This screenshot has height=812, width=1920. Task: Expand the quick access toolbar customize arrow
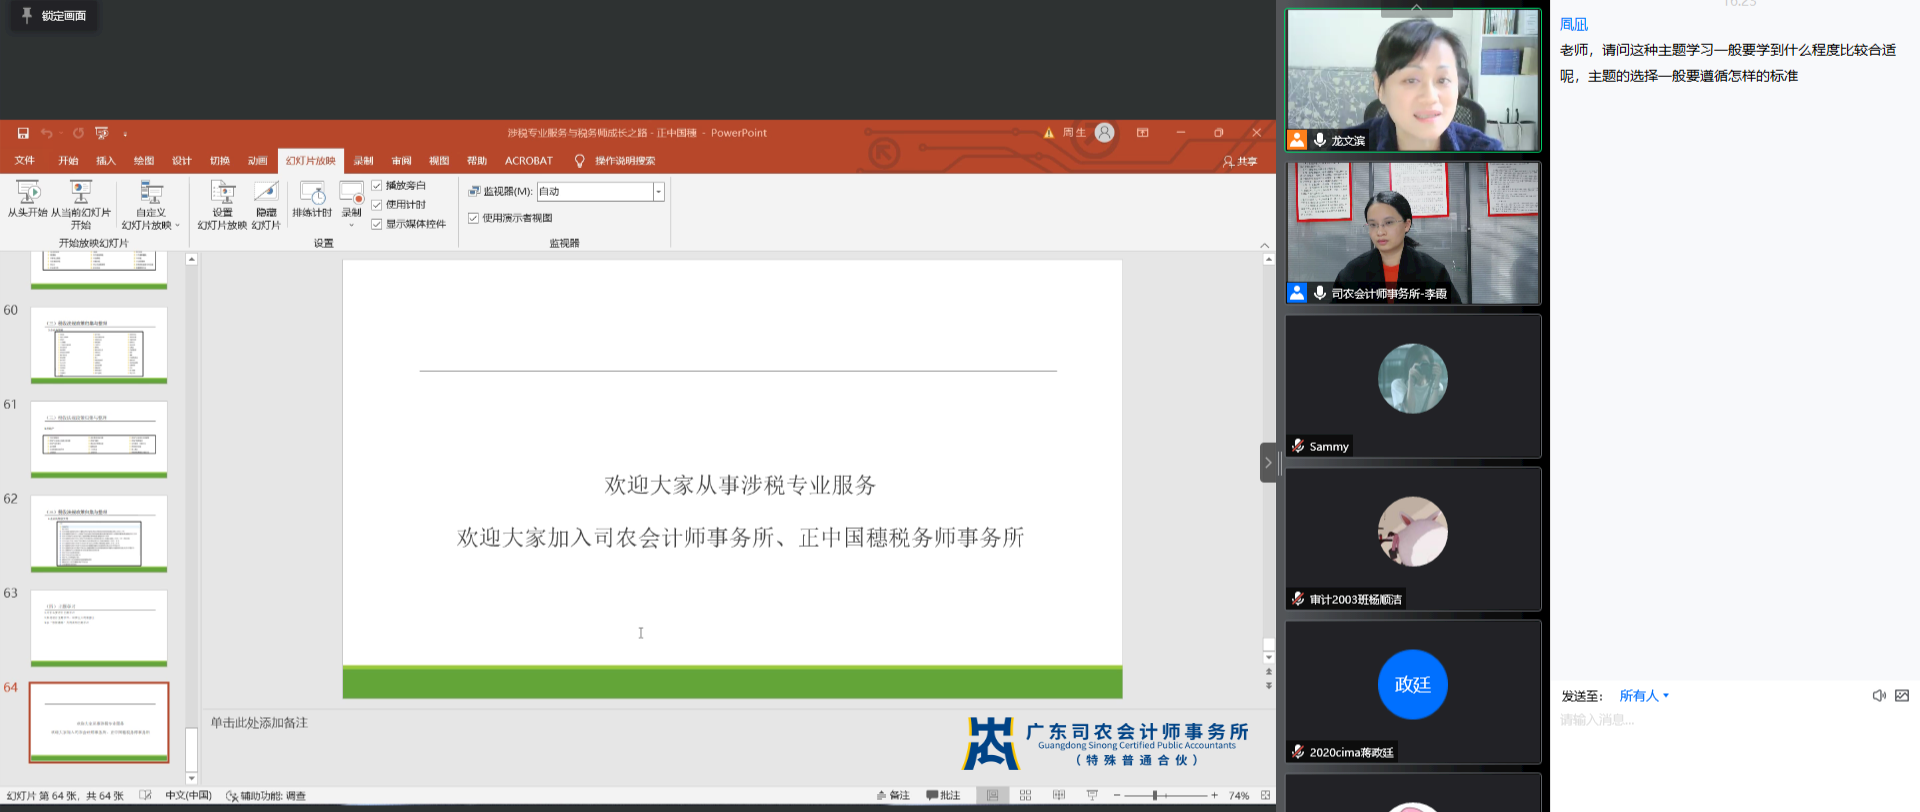tap(125, 134)
